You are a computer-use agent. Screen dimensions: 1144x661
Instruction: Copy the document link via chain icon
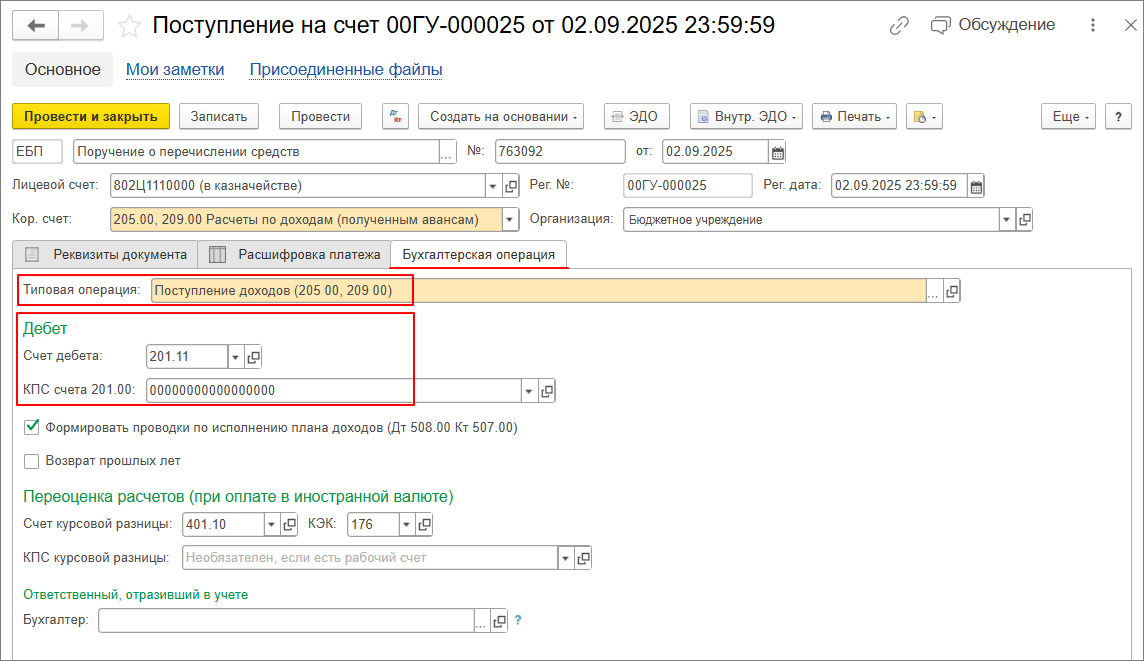899,26
